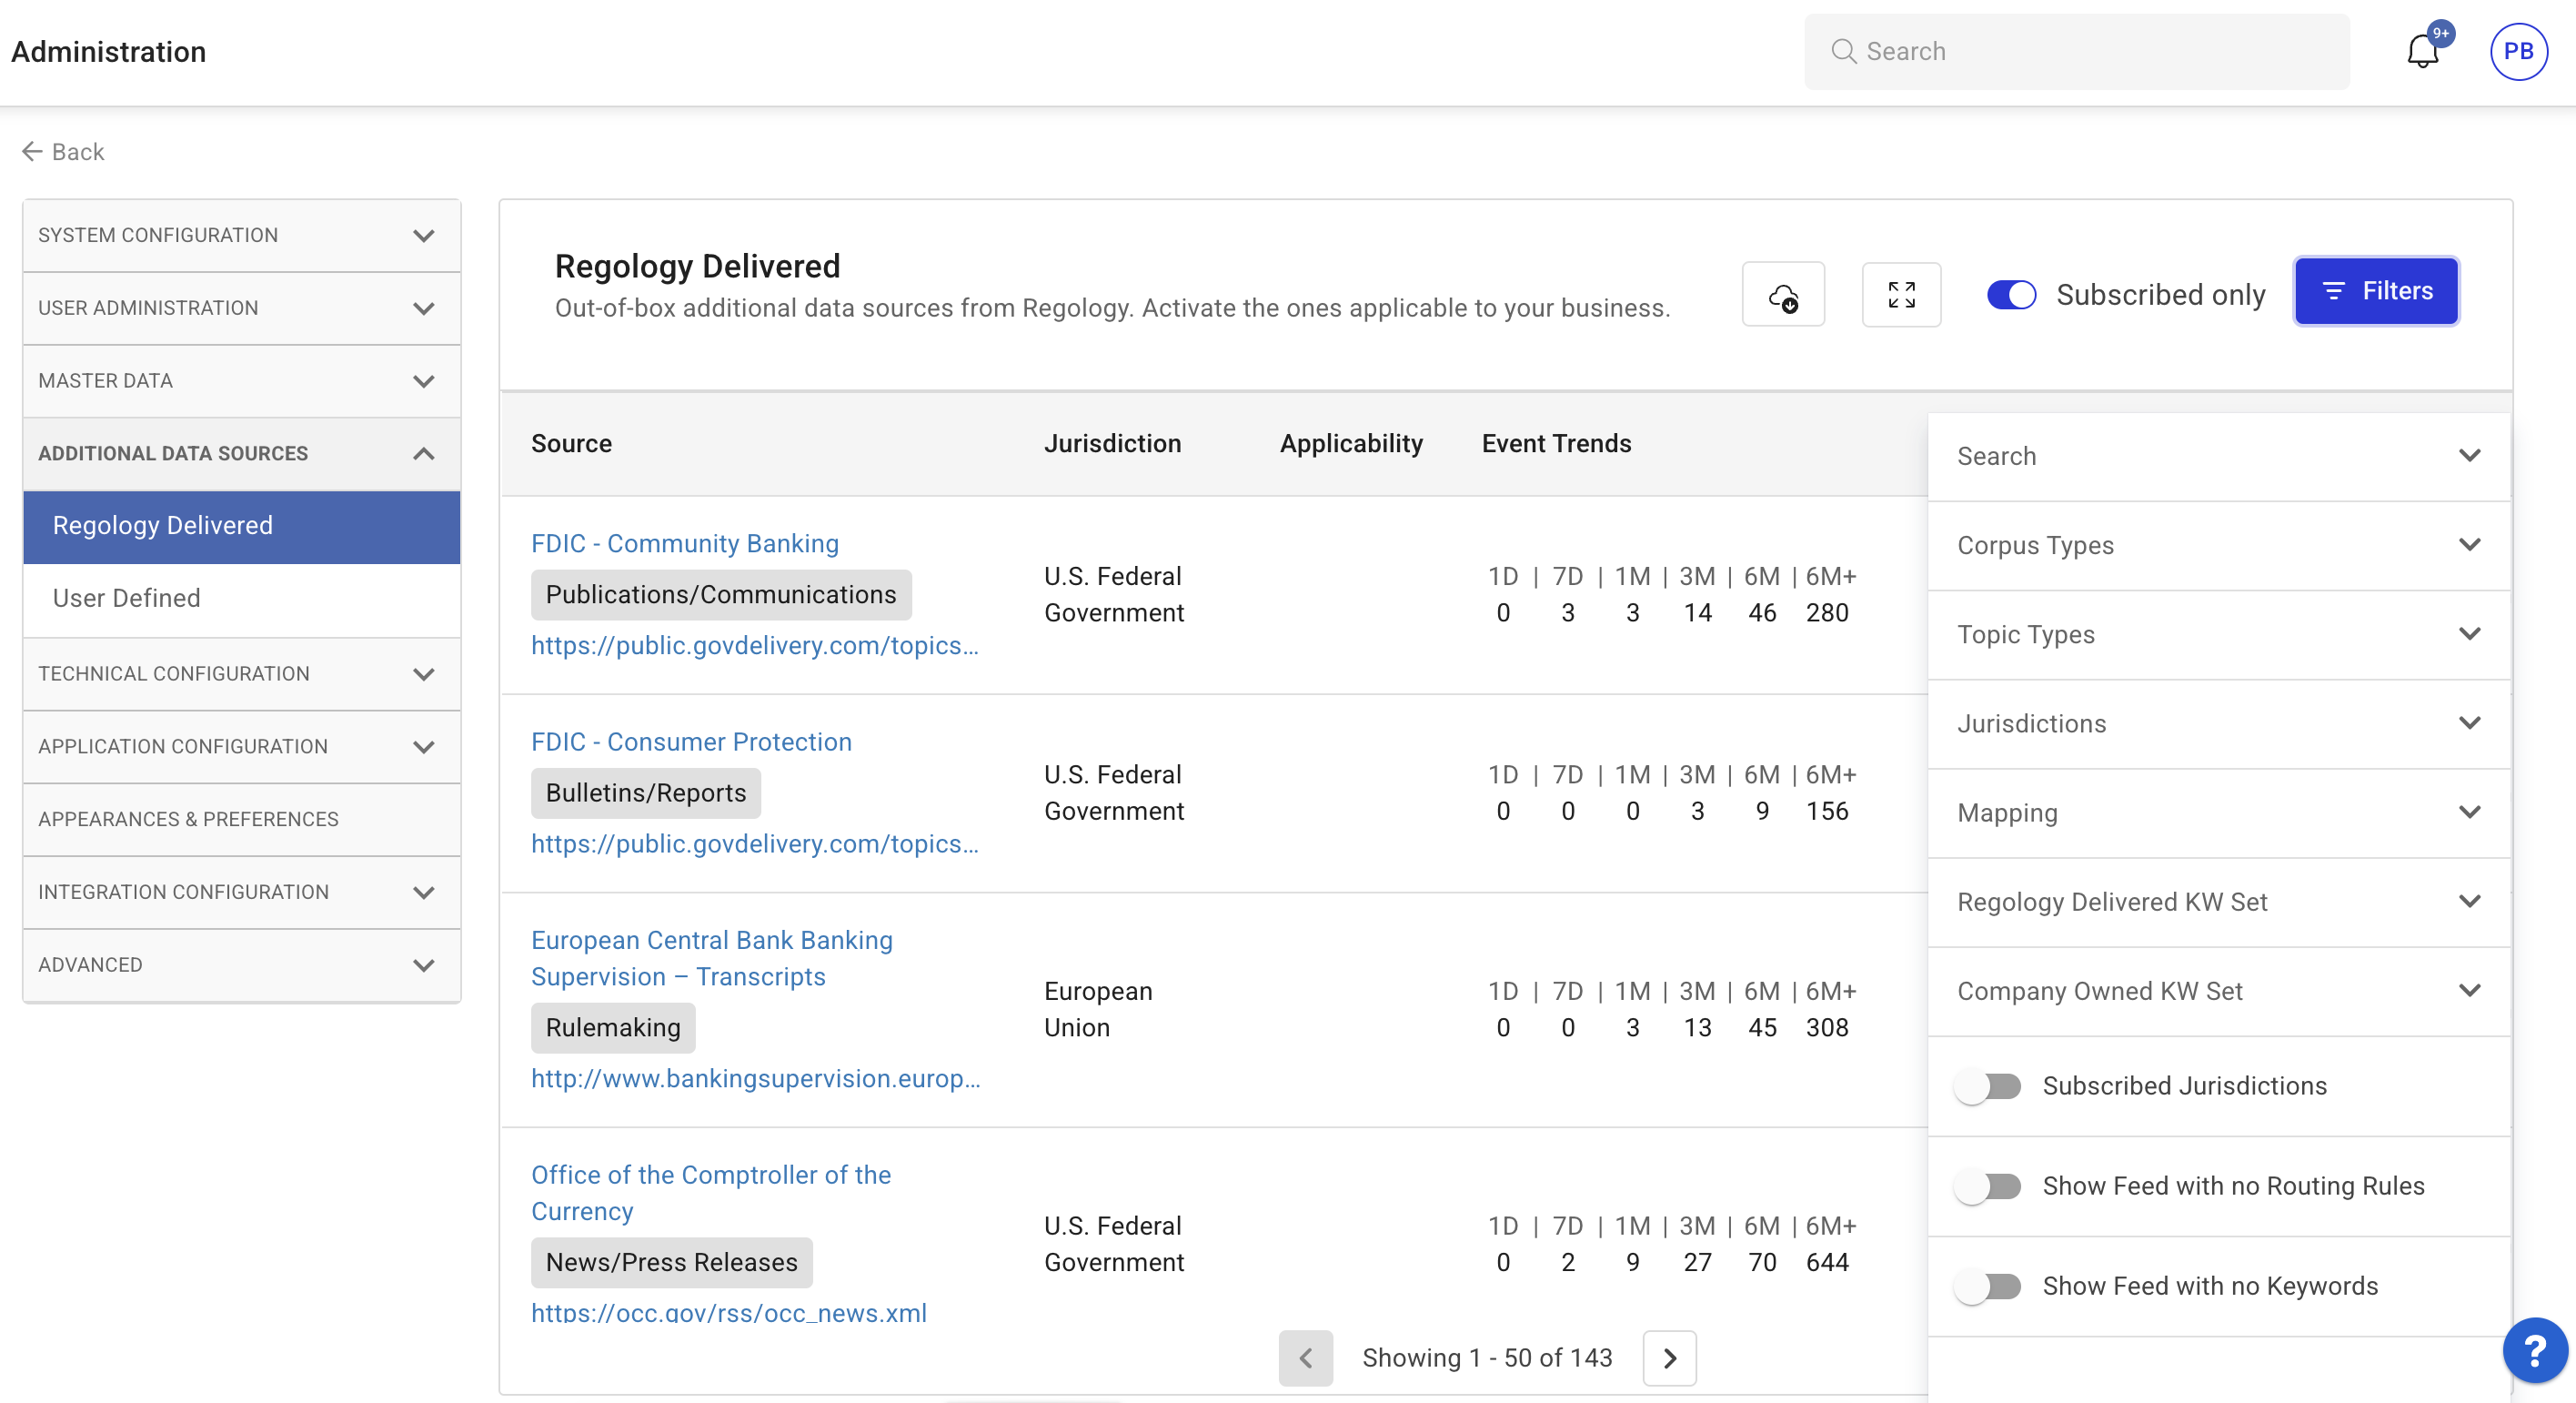Expand the System Configuration menu

(x=241, y=235)
